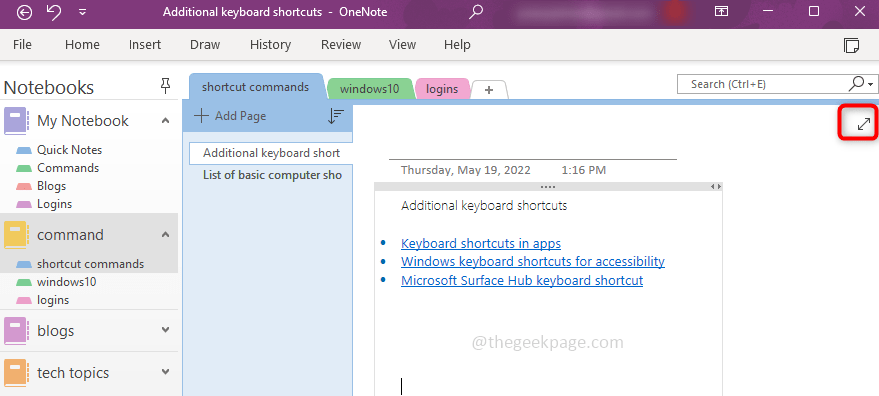Open the File menu
The height and width of the screenshot is (396, 879).
coord(22,45)
